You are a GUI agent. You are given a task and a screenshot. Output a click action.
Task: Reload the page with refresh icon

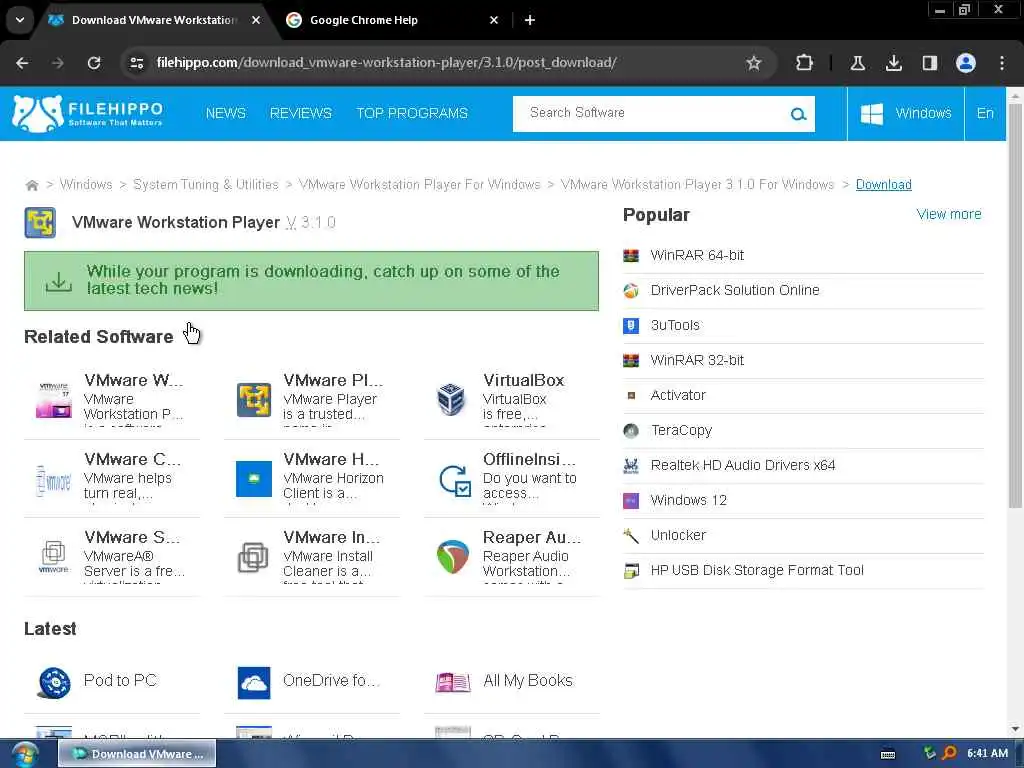pos(94,63)
